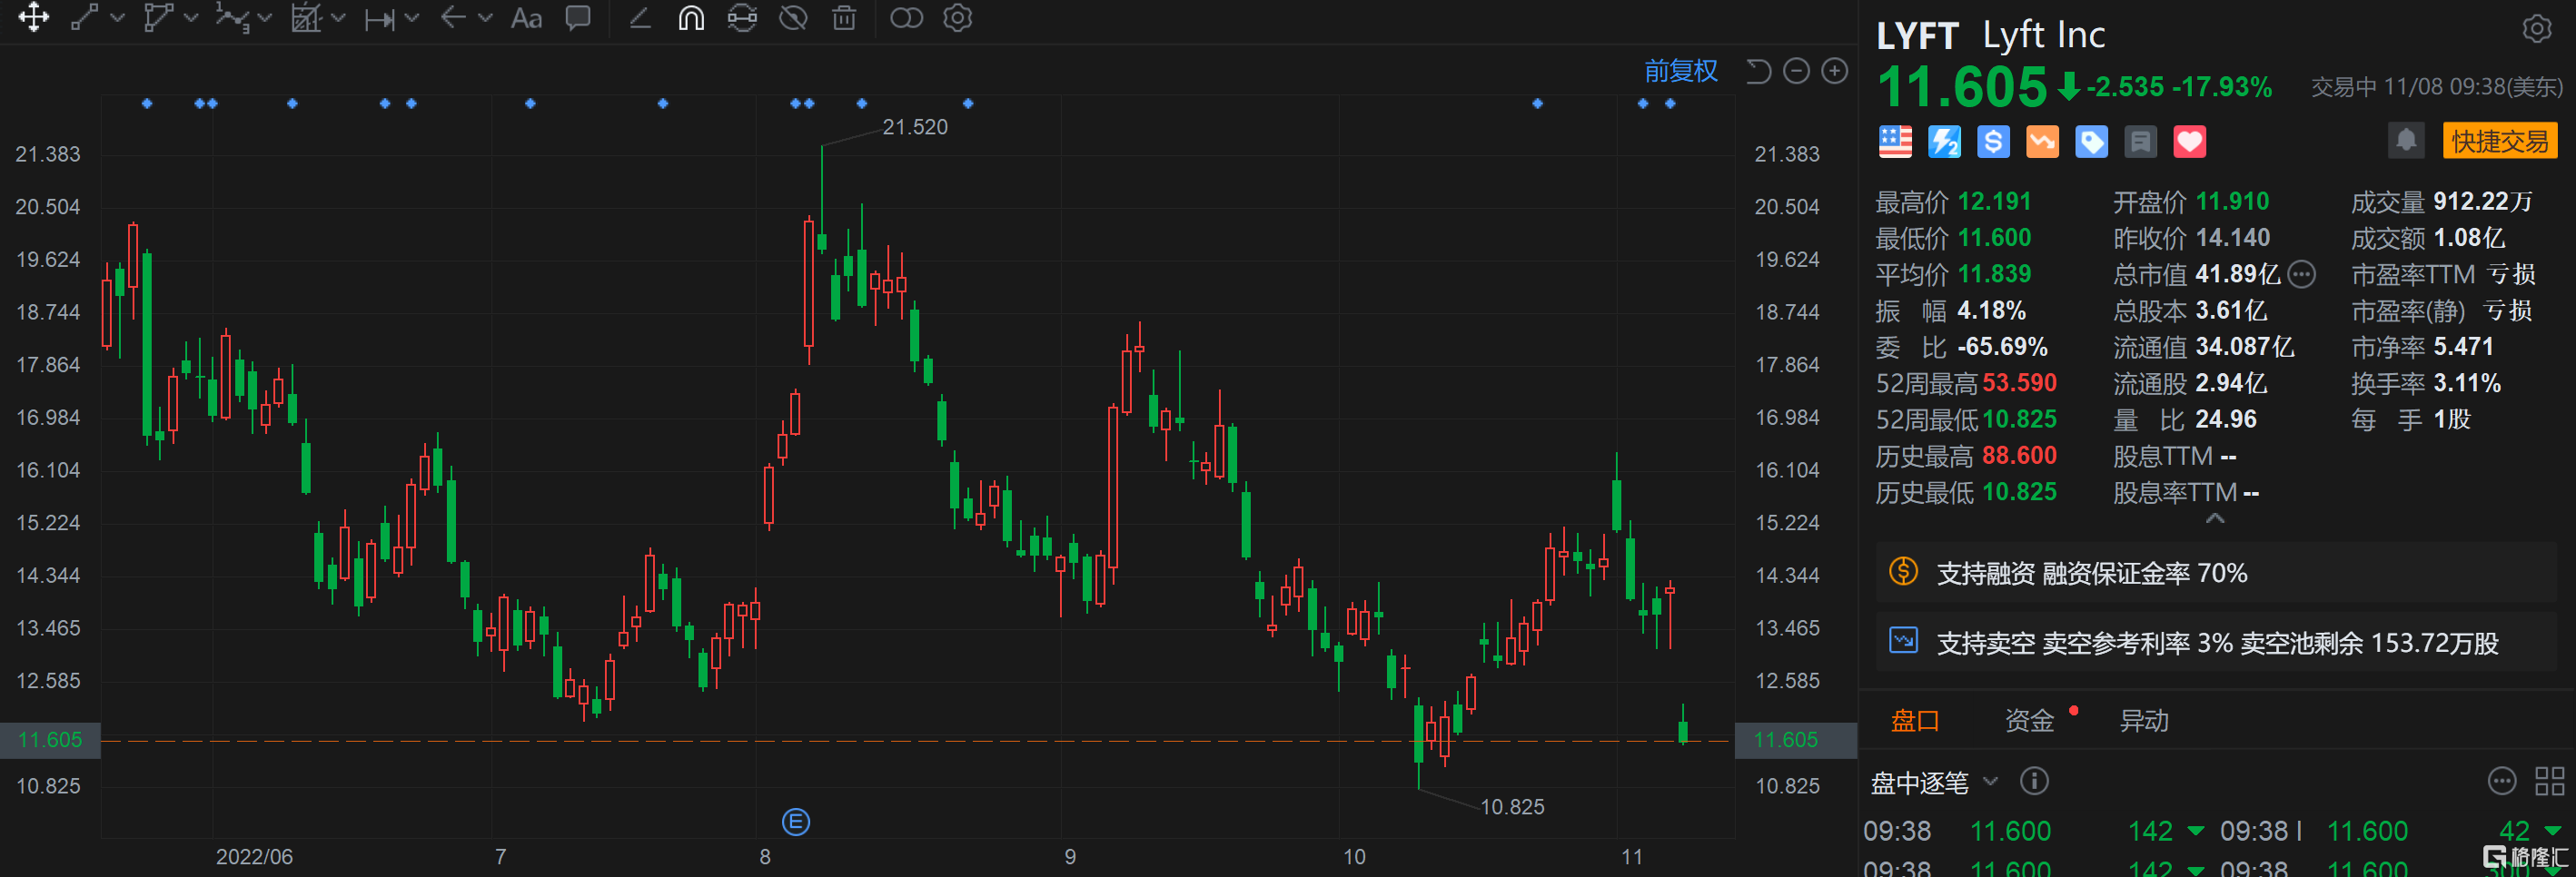Click the 开盘价 11.910 value
The width and height of the screenshot is (2576, 877).
2231,202
